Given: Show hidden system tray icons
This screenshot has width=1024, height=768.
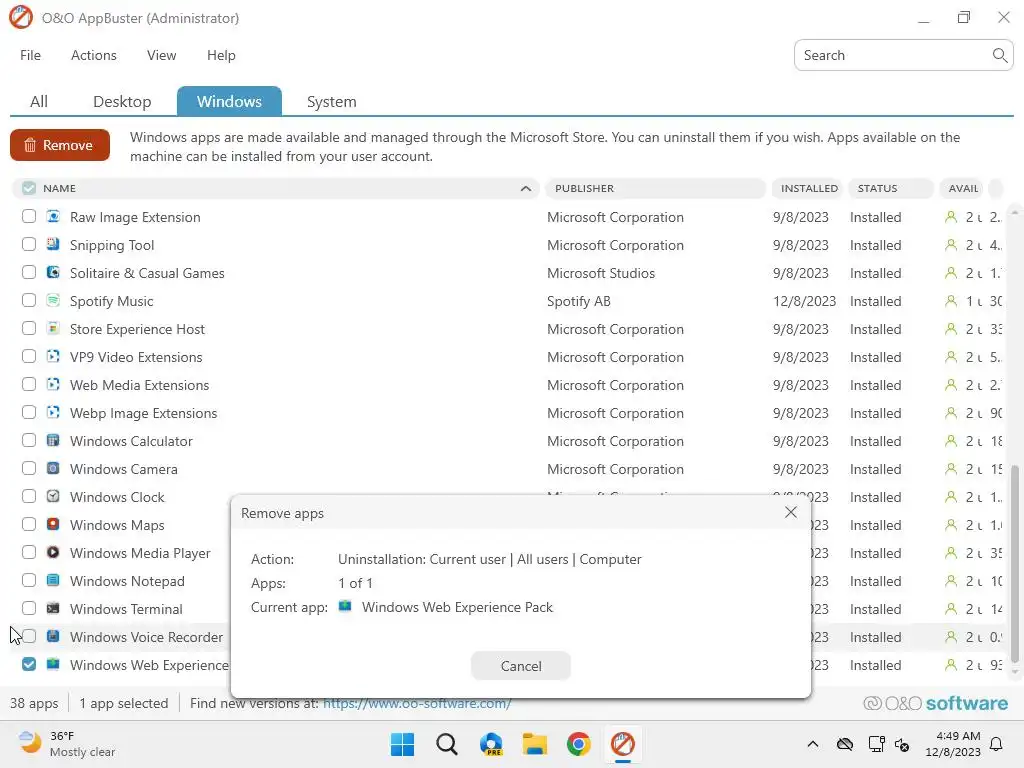Looking at the screenshot, I should (812, 744).
